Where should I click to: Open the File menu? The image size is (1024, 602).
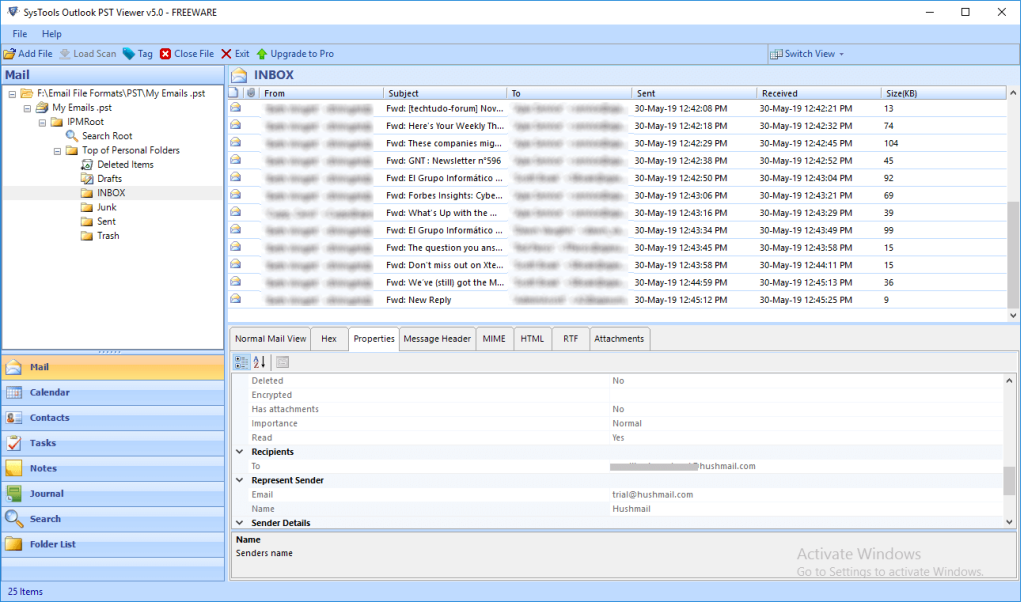tap(20, 34)
